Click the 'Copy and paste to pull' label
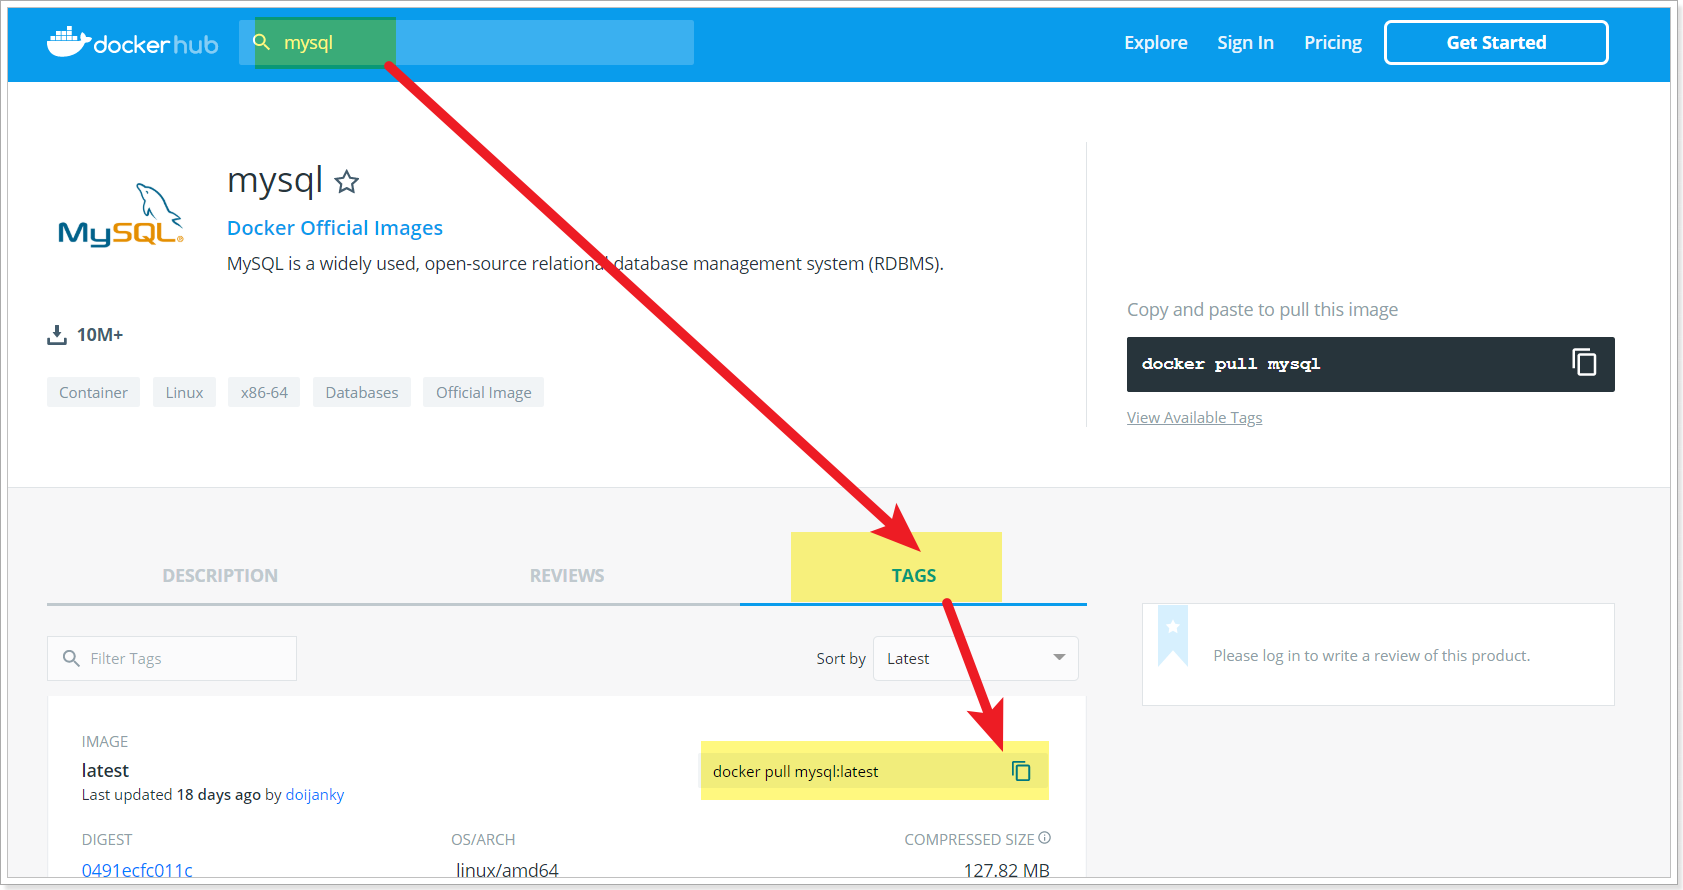Image resolution: width=1683 pixels, height=890 pixels. click(1262, 310)
